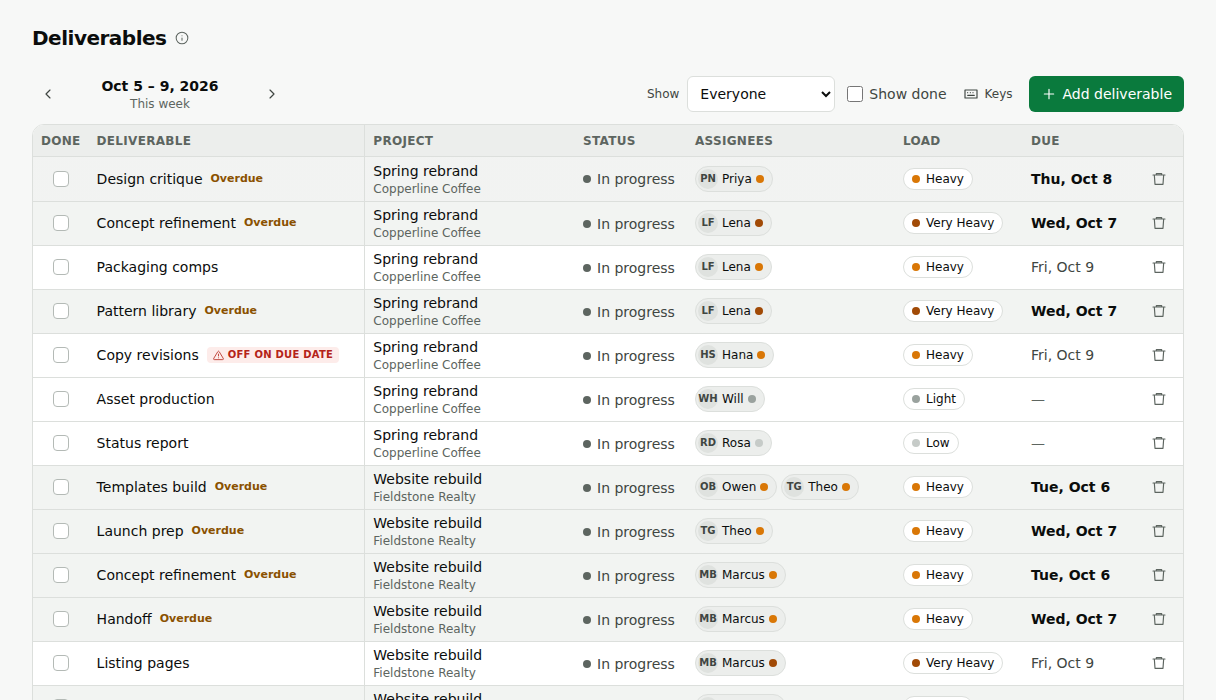Screen dimensions: 1216x700
Task: Click the Status column header
Action: click(x=609, y=141)
